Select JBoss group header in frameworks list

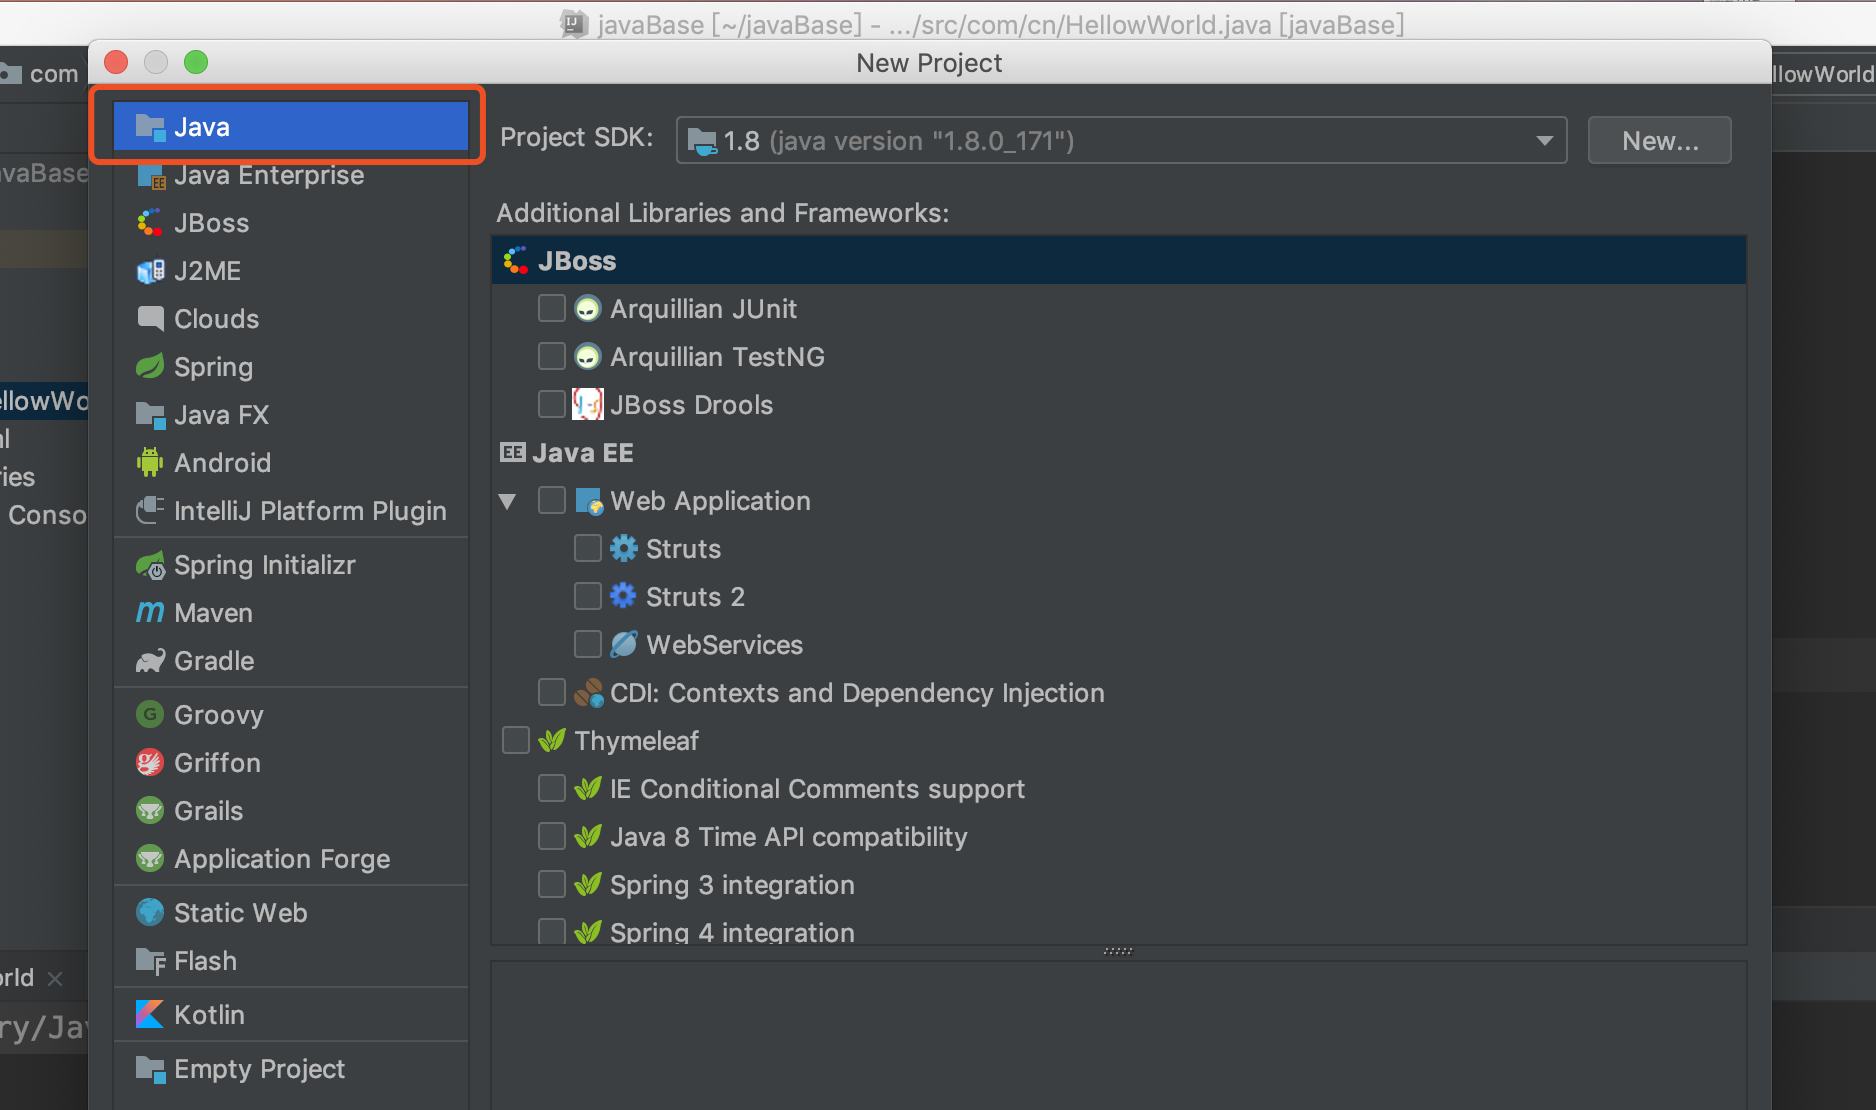click(1119, 261)
